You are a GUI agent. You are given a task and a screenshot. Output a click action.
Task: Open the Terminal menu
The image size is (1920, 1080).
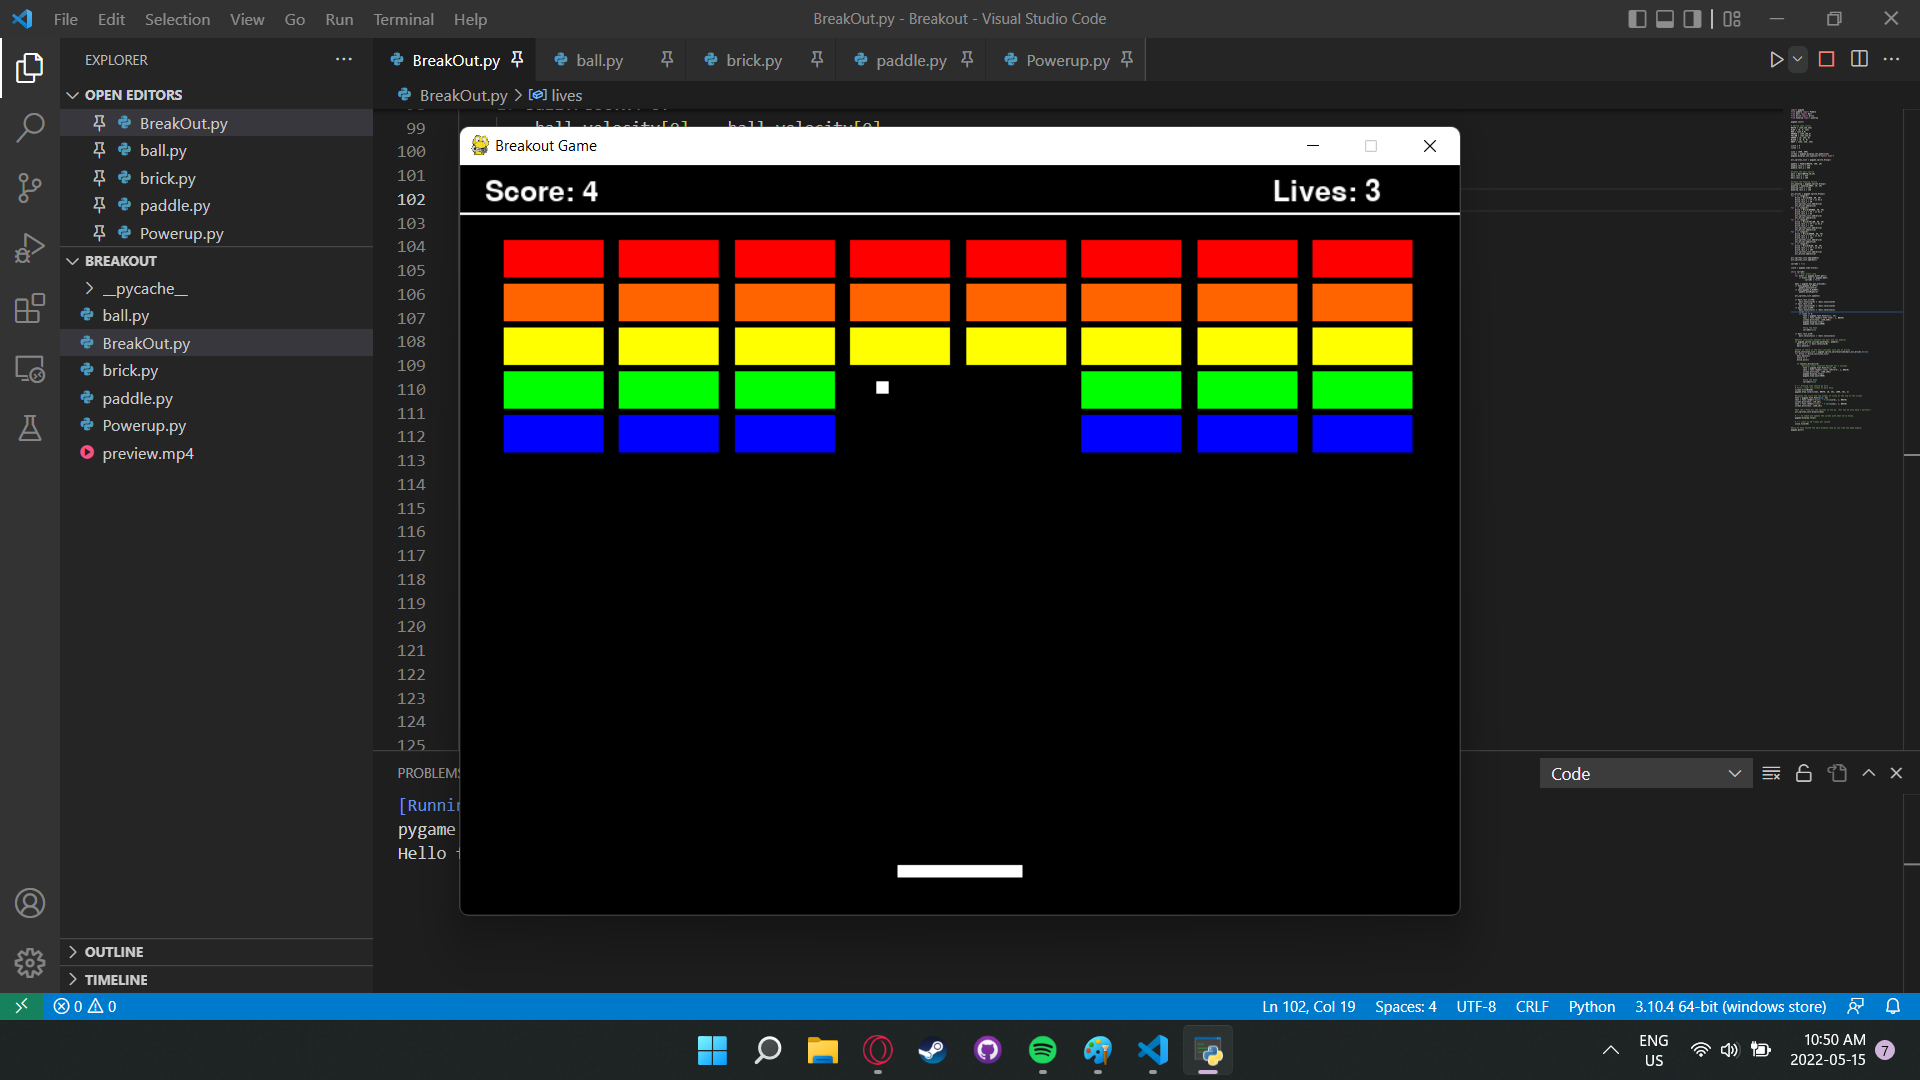[x=403, y=19]
